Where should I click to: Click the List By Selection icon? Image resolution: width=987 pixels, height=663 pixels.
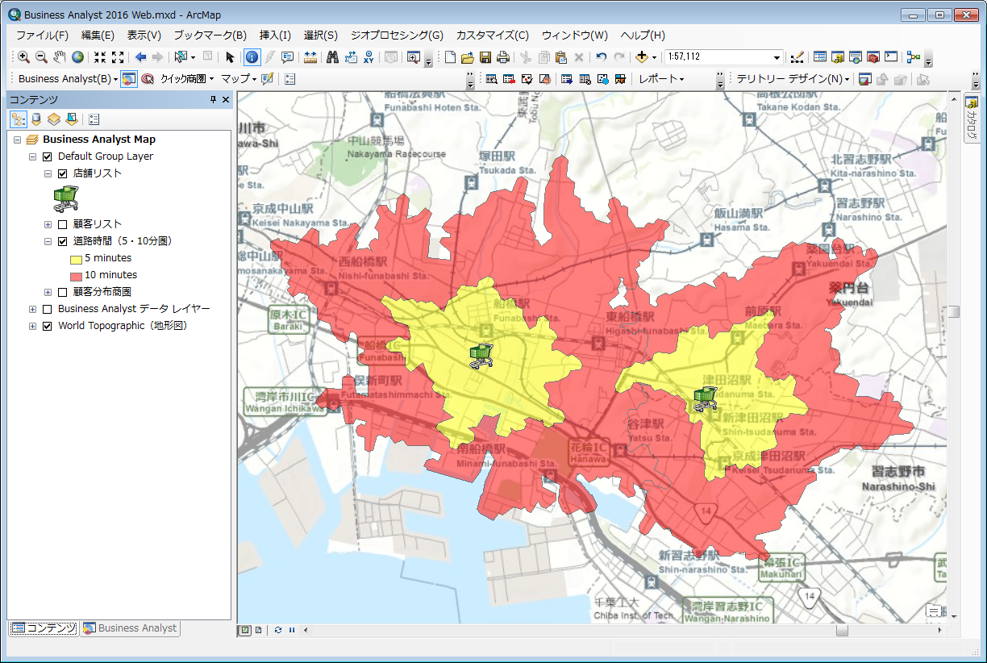(x=72, y=119)
